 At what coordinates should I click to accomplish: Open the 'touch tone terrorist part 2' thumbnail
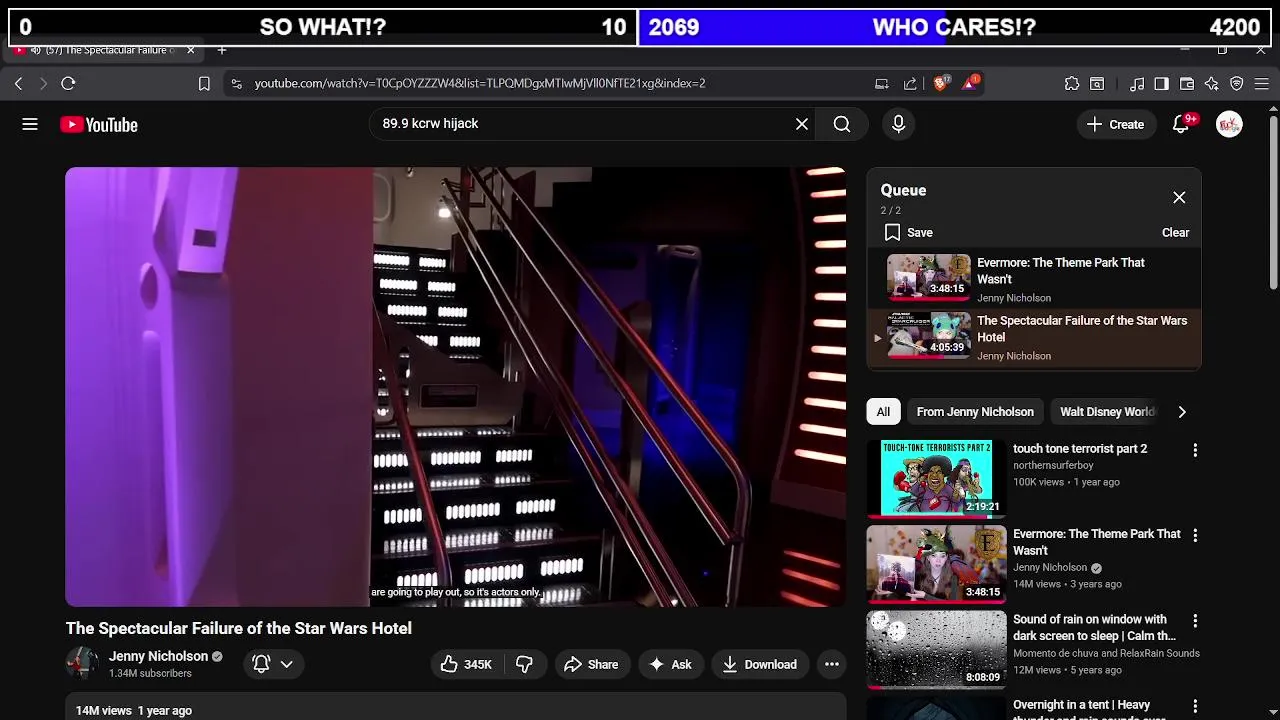click(x=936, y=479)
